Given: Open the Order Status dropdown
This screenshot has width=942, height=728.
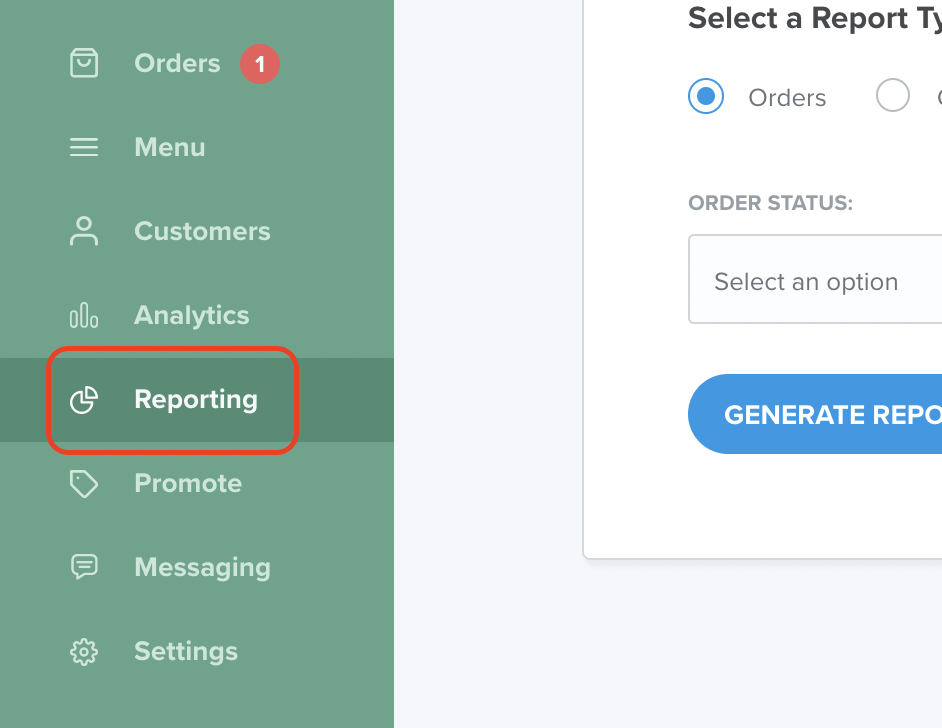Looking at the screenshot, I should (x=815, y=279).
